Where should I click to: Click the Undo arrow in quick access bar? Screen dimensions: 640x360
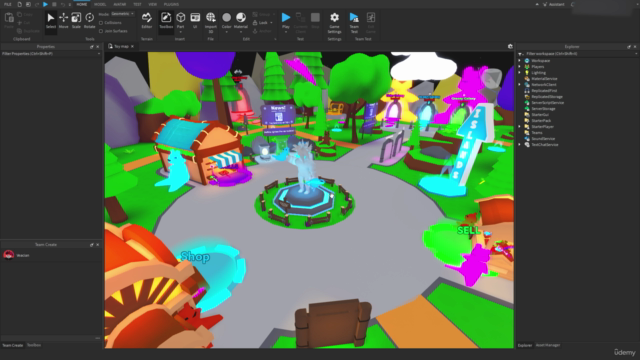(x=62, y=4)
